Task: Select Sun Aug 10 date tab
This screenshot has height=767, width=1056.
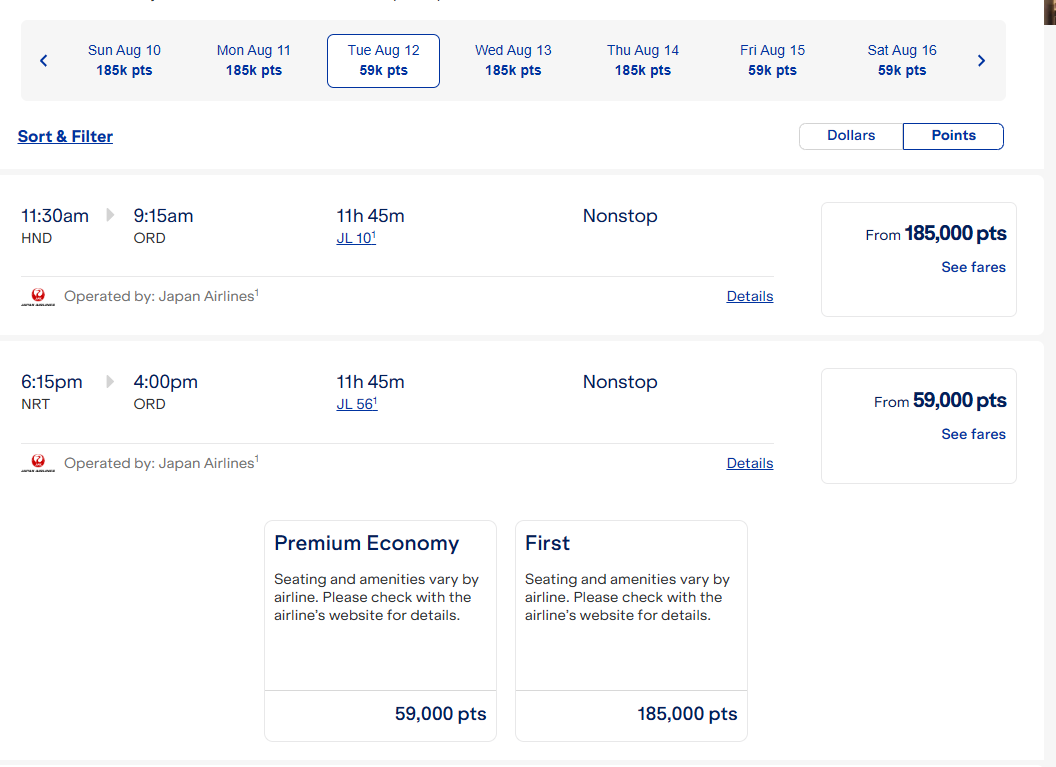Action: pyautogui.click(x=124, y=60)
